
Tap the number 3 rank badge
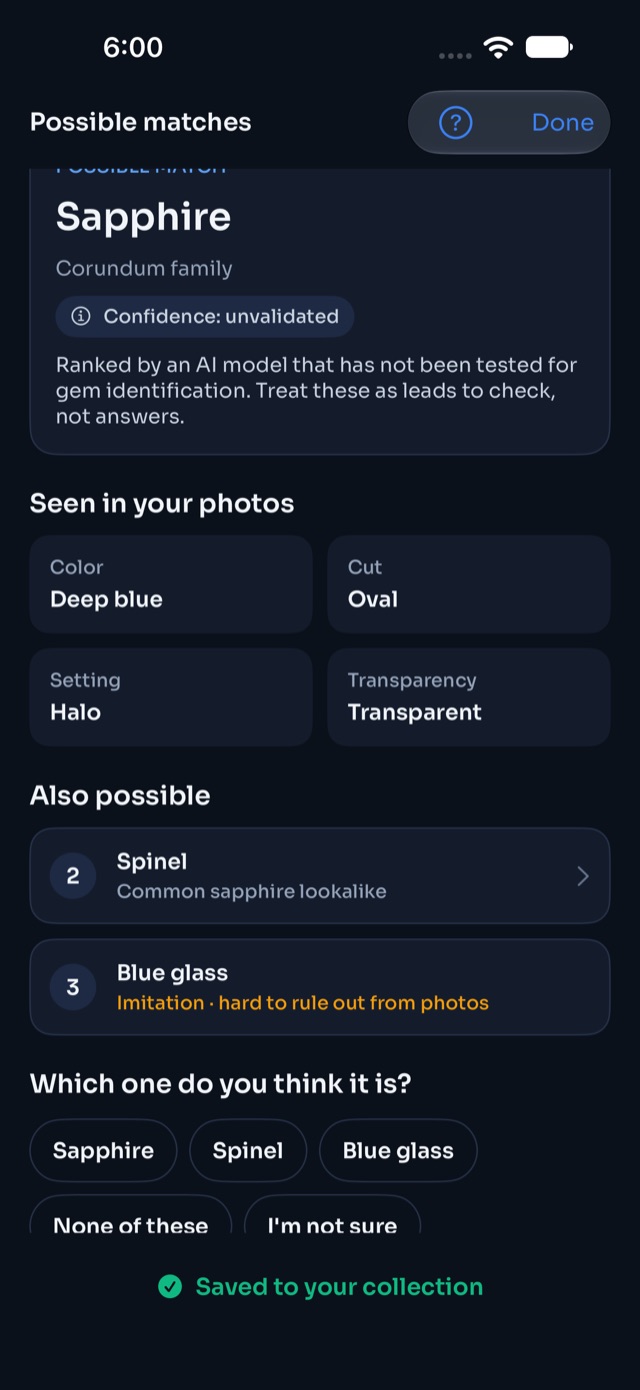[x=73, y=987]
